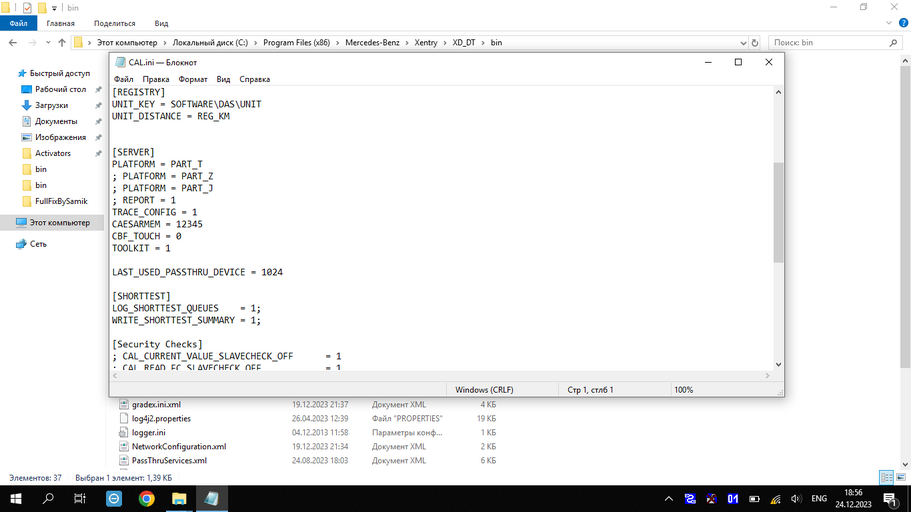Switch ENG input language indicator
The image size is (911, 512).
click(x=819, y=499)
